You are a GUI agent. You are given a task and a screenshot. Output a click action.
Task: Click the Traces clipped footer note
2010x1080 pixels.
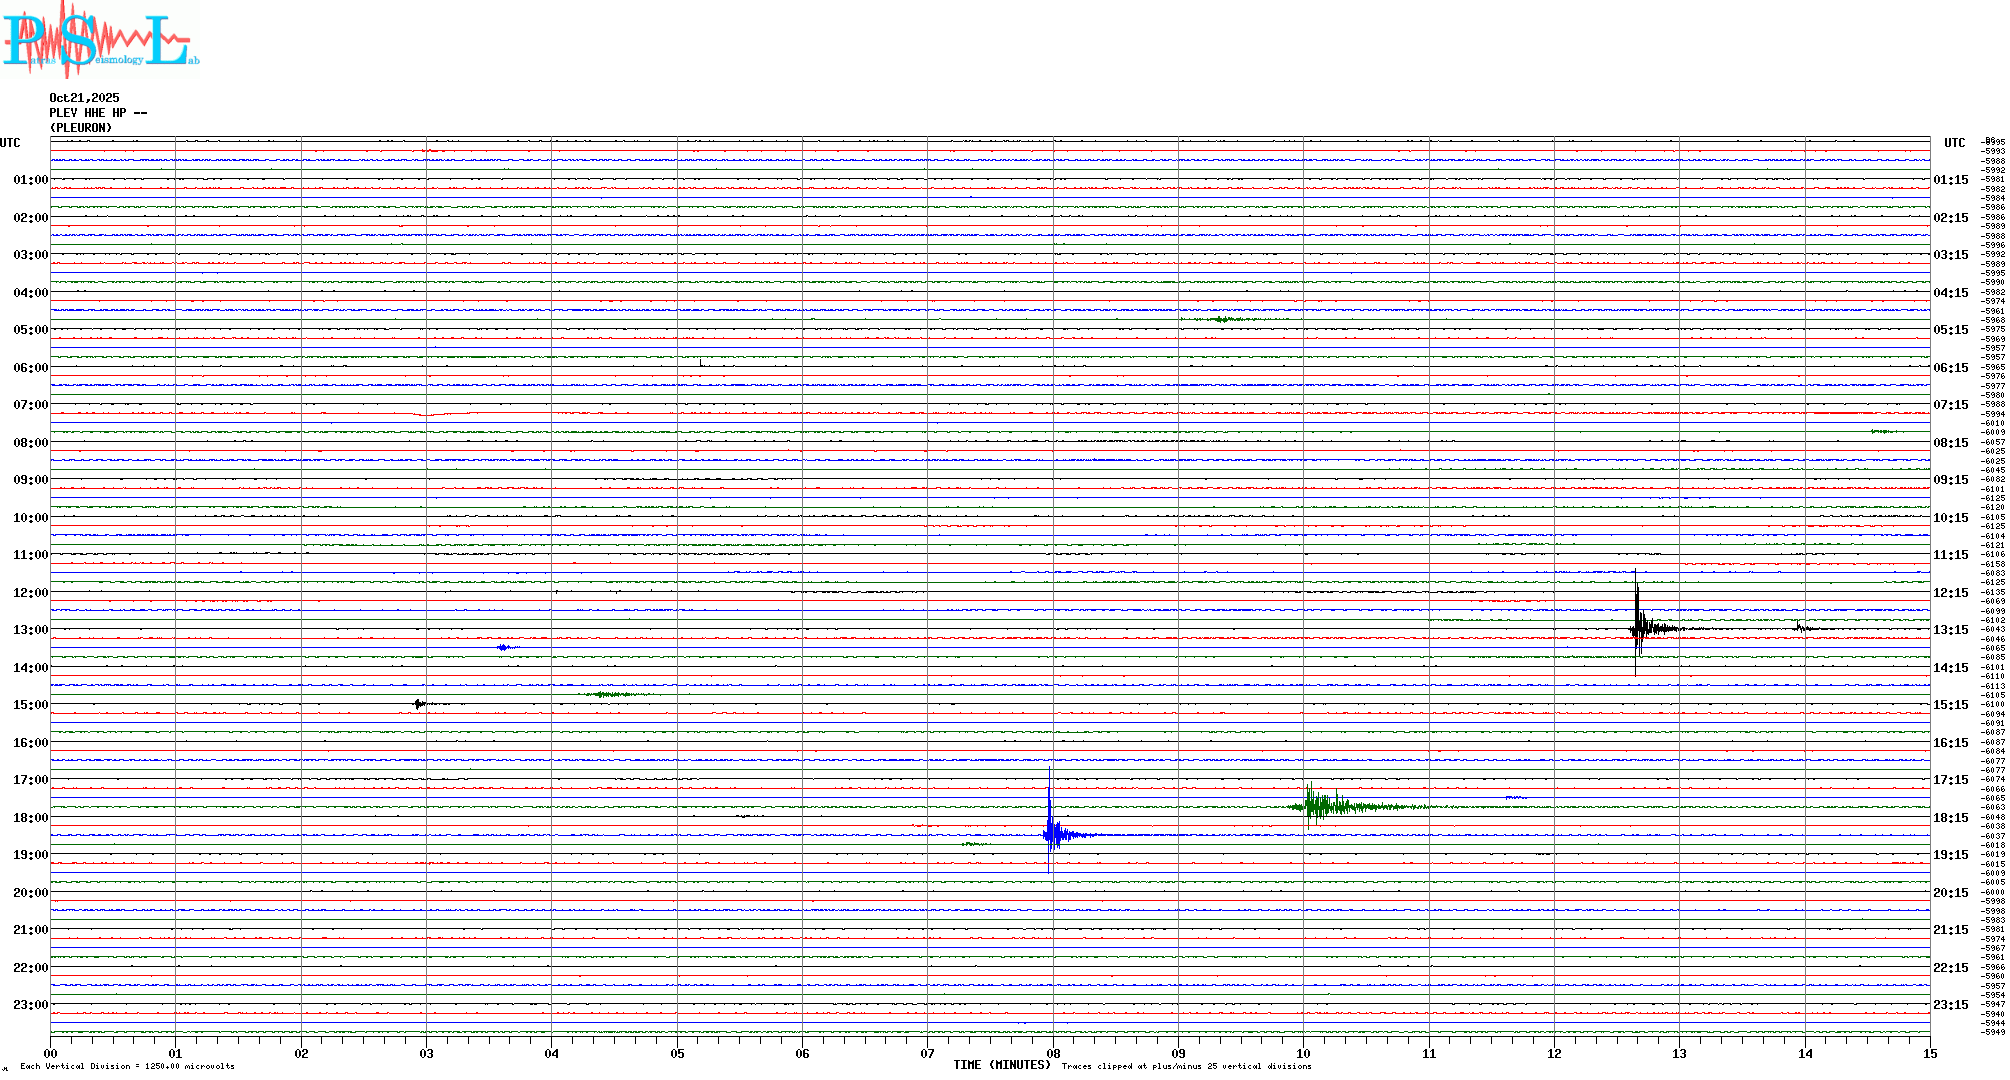[1186, 1066]
